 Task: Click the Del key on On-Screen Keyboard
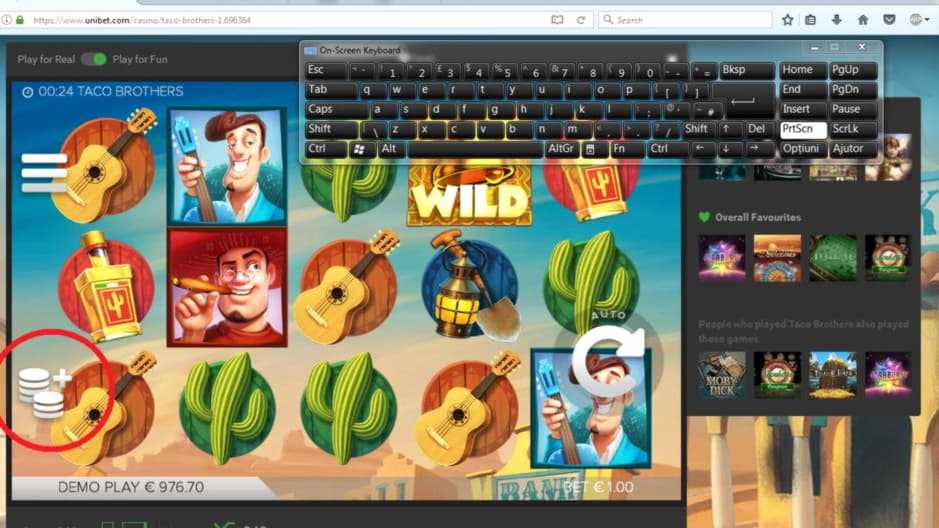[x=759, y=130]
